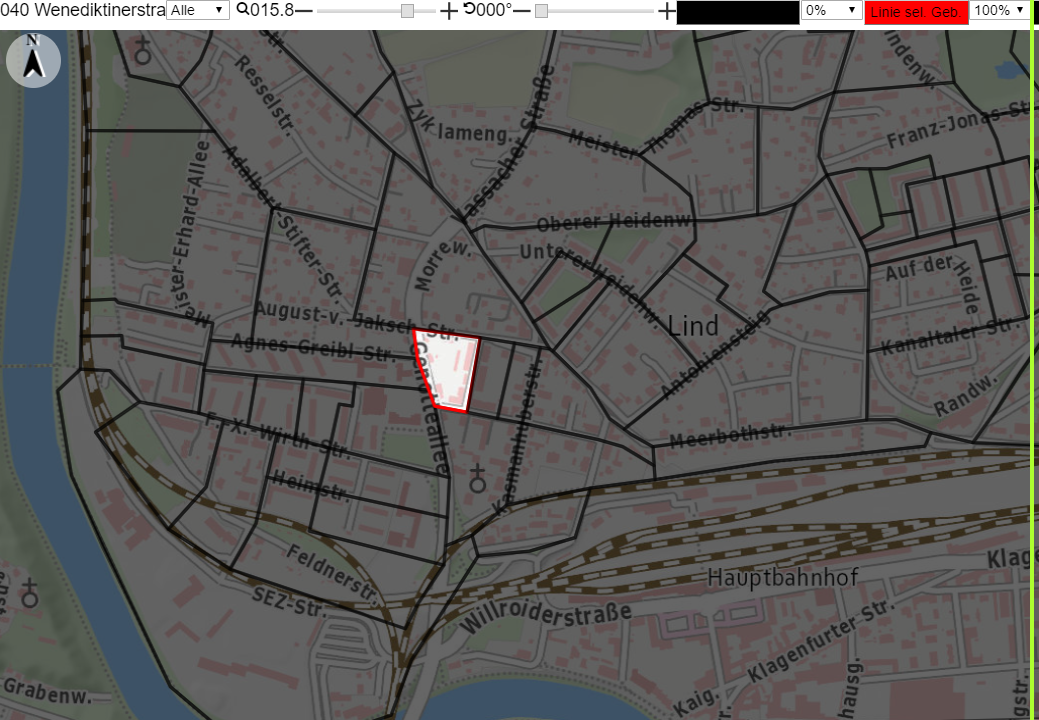This screenshot has height=720, width=1039.
Task: Click the zoom plus icon
Action: (x=449, y=11)
